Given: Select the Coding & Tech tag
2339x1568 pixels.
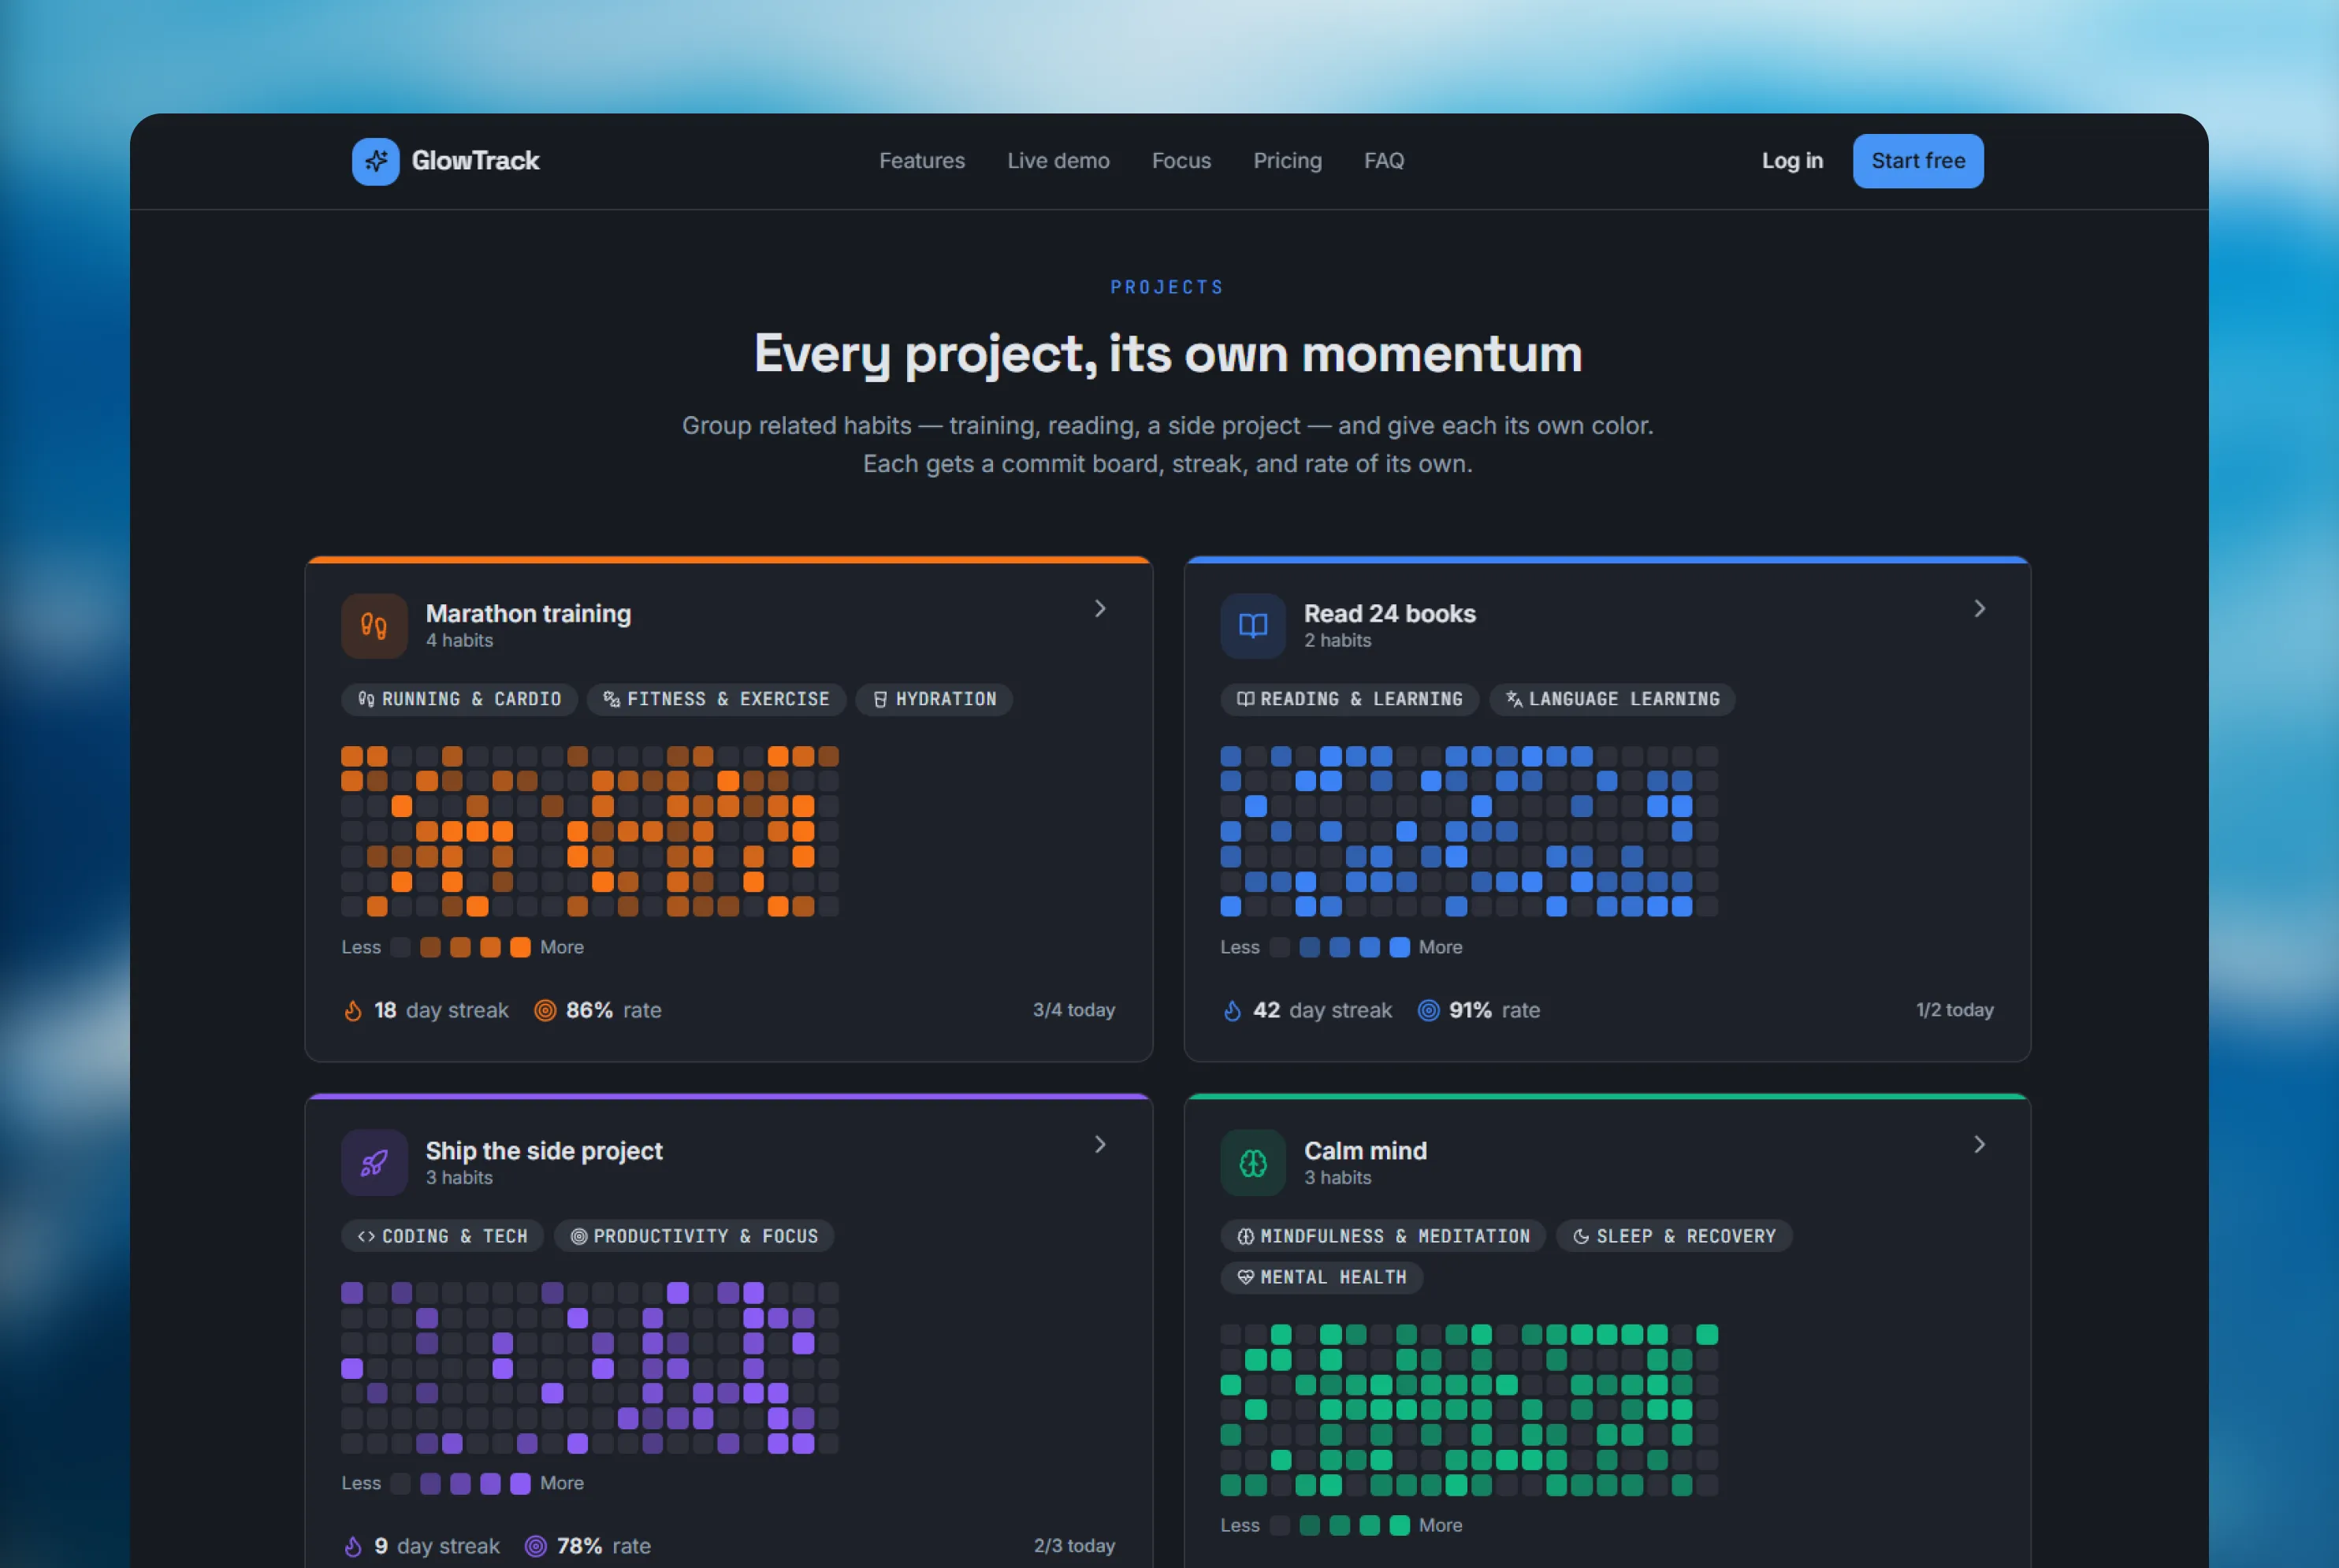Looking at the screenshot, I should [x=442, y=1237].
